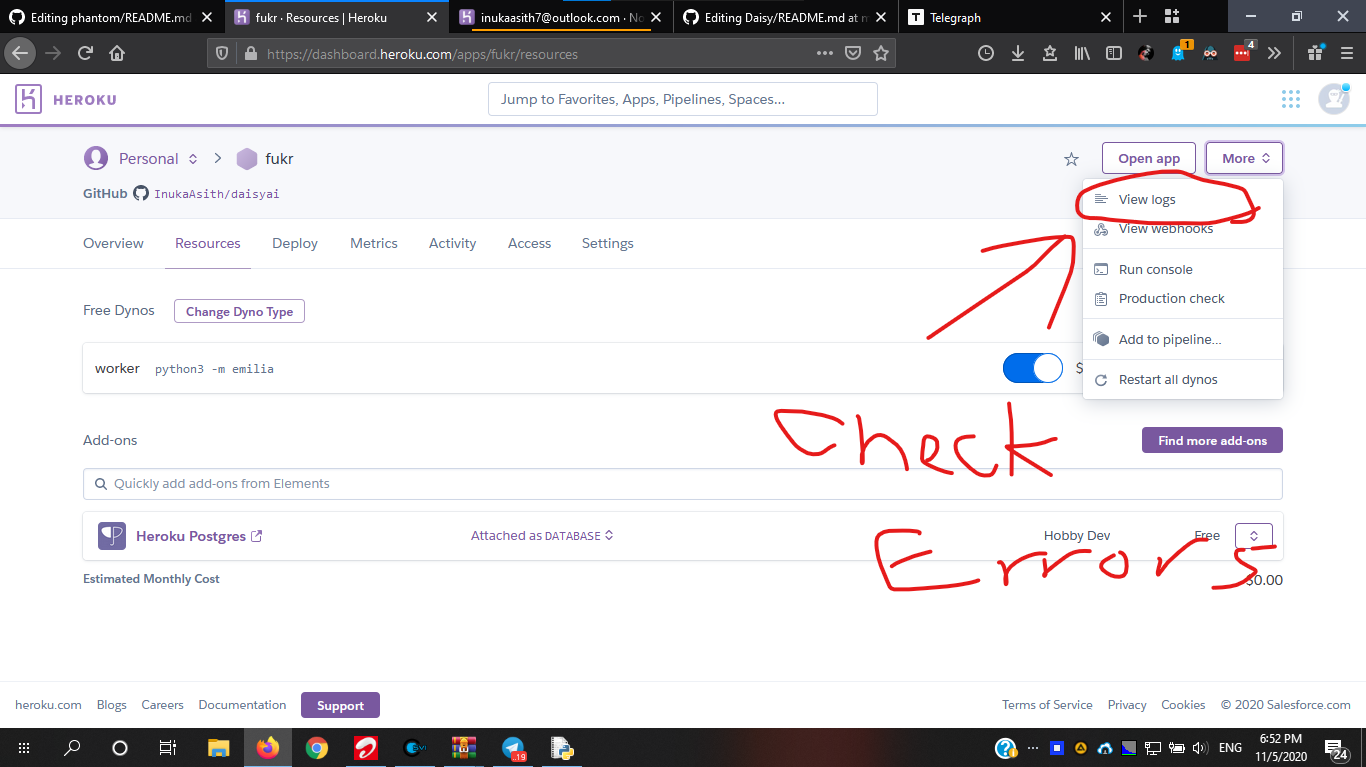1366x767 pixels.
Task: Switch to the Telegraph browser tab
Action: 1010,17
